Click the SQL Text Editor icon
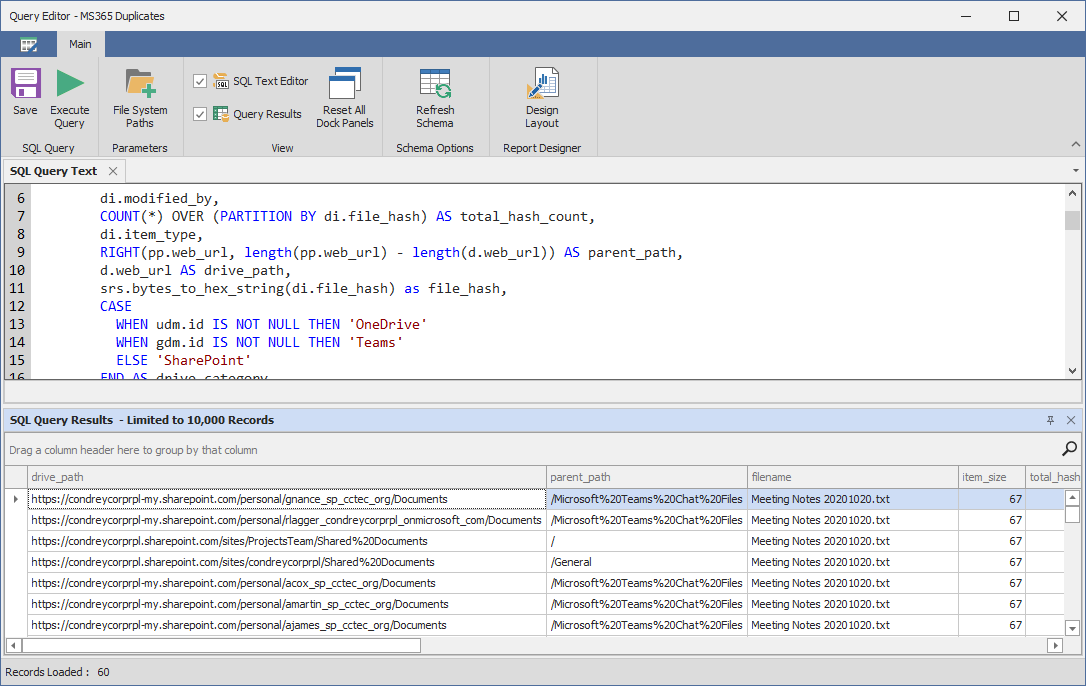Viewport: 1086px width, 686px height. (x=221, y=81)
